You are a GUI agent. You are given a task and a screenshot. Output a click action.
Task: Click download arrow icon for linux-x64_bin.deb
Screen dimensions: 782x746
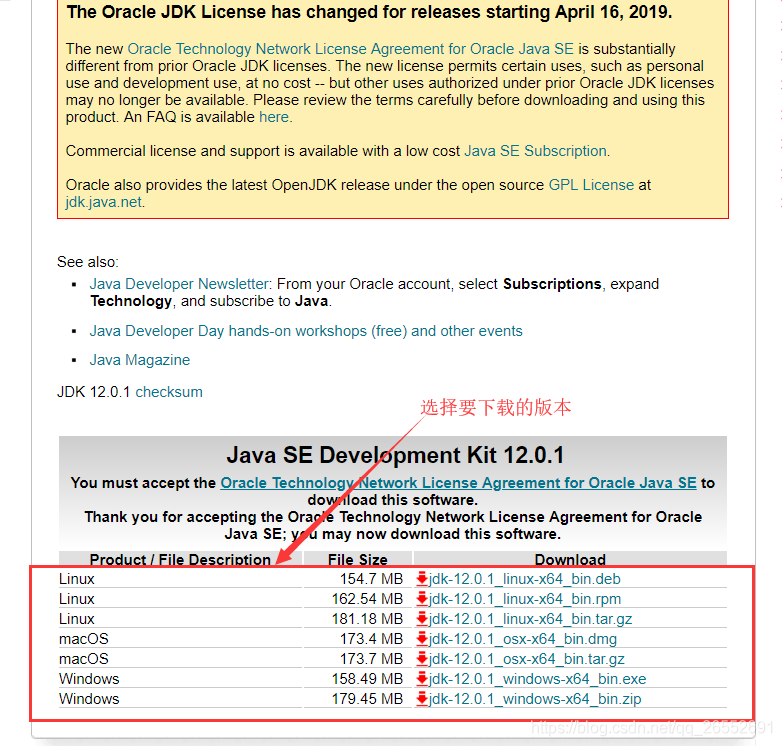[x=422, y=578]
